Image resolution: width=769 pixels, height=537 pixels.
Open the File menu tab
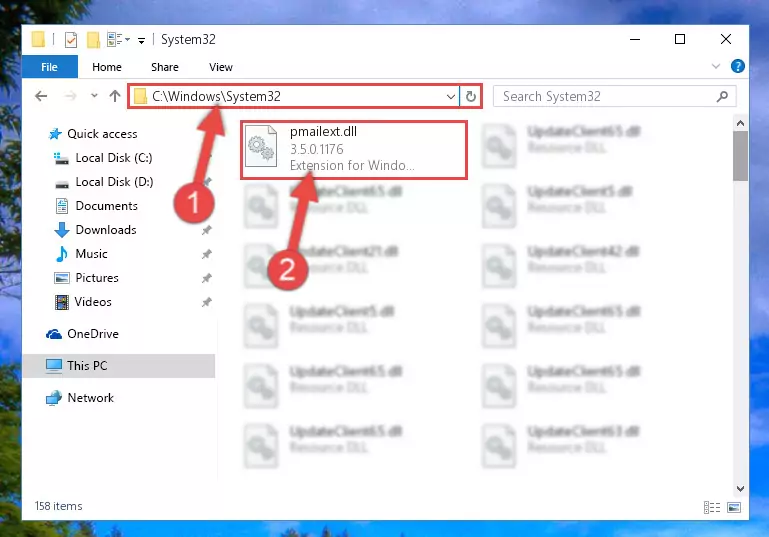coord(50,67)
